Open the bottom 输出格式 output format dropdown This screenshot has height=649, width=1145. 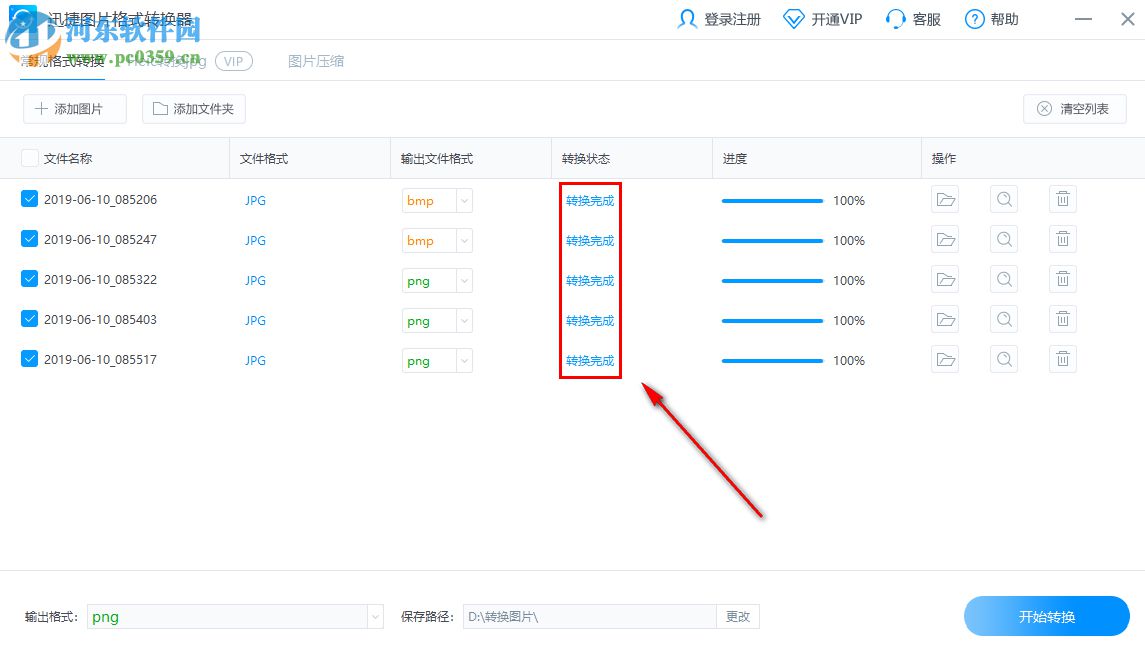click(x=374, y=616)
